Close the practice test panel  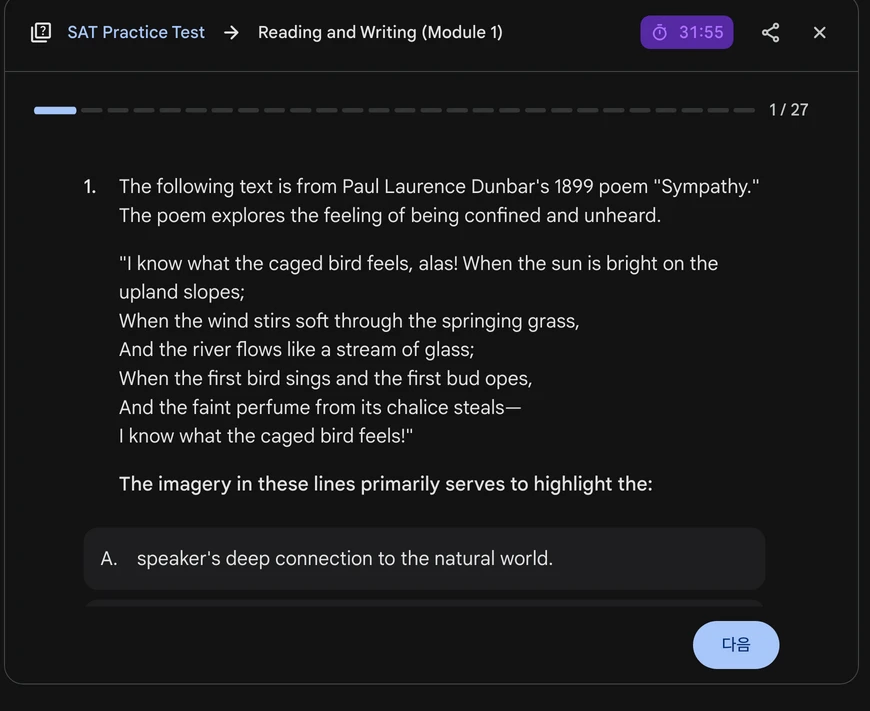point(820,32)
